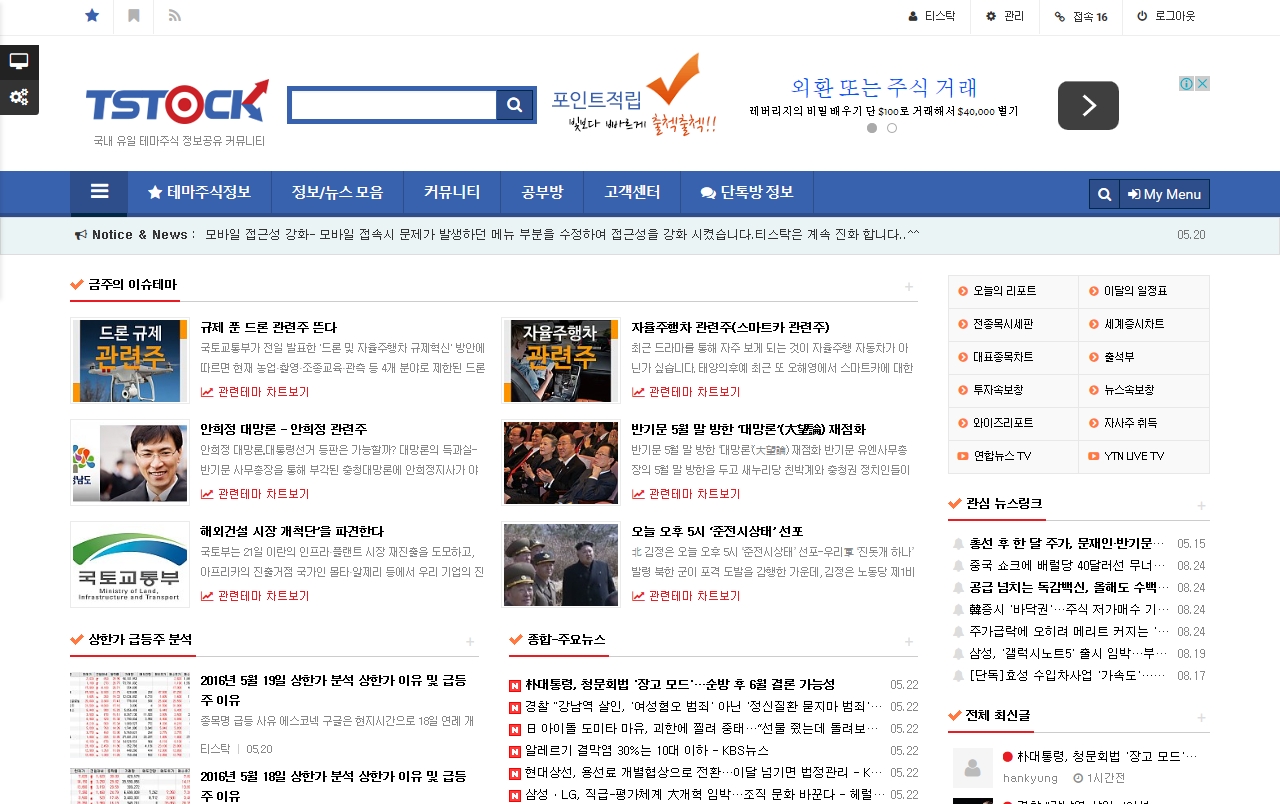
Task: Open 정보/뉴스 모음 menu
Action: (337, 193)
